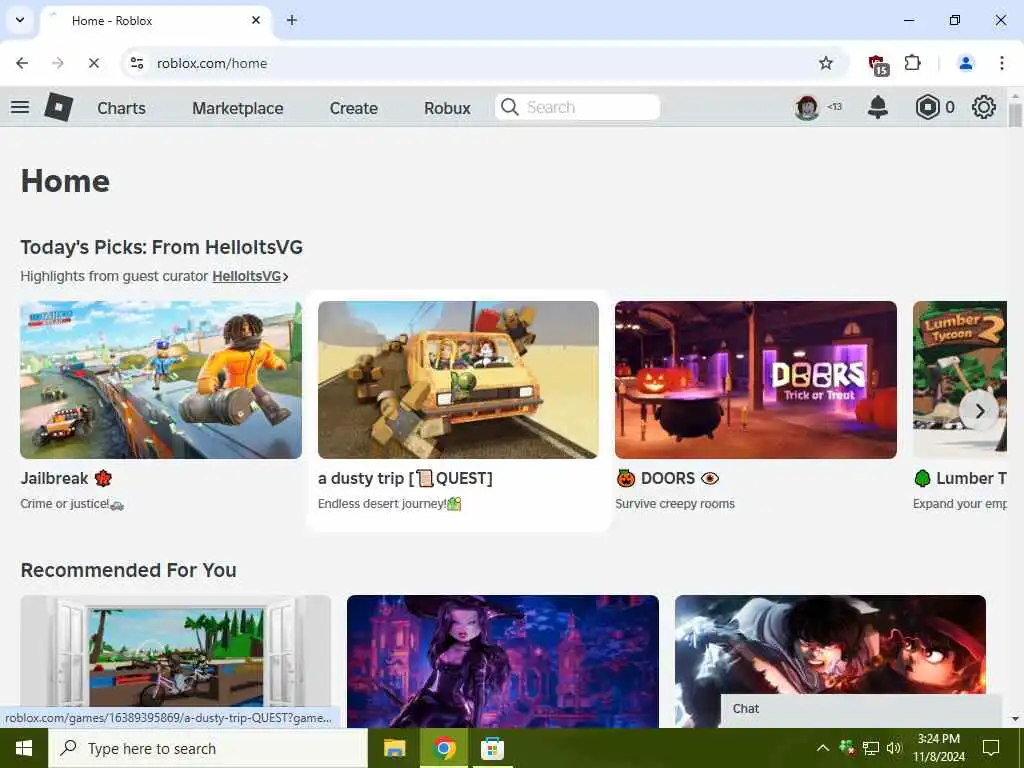This screenshot has width=1024, height=768.
Task: Open the network icon in system tray
Action: (871, 748)
